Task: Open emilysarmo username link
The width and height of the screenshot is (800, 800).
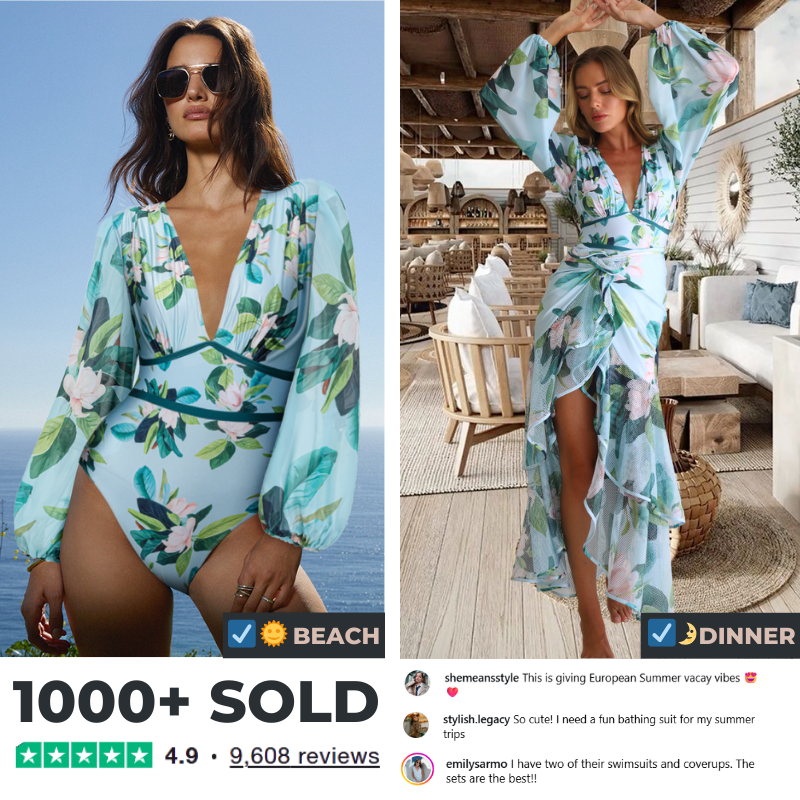Action: pyautogui.click(x=477, y=764)
